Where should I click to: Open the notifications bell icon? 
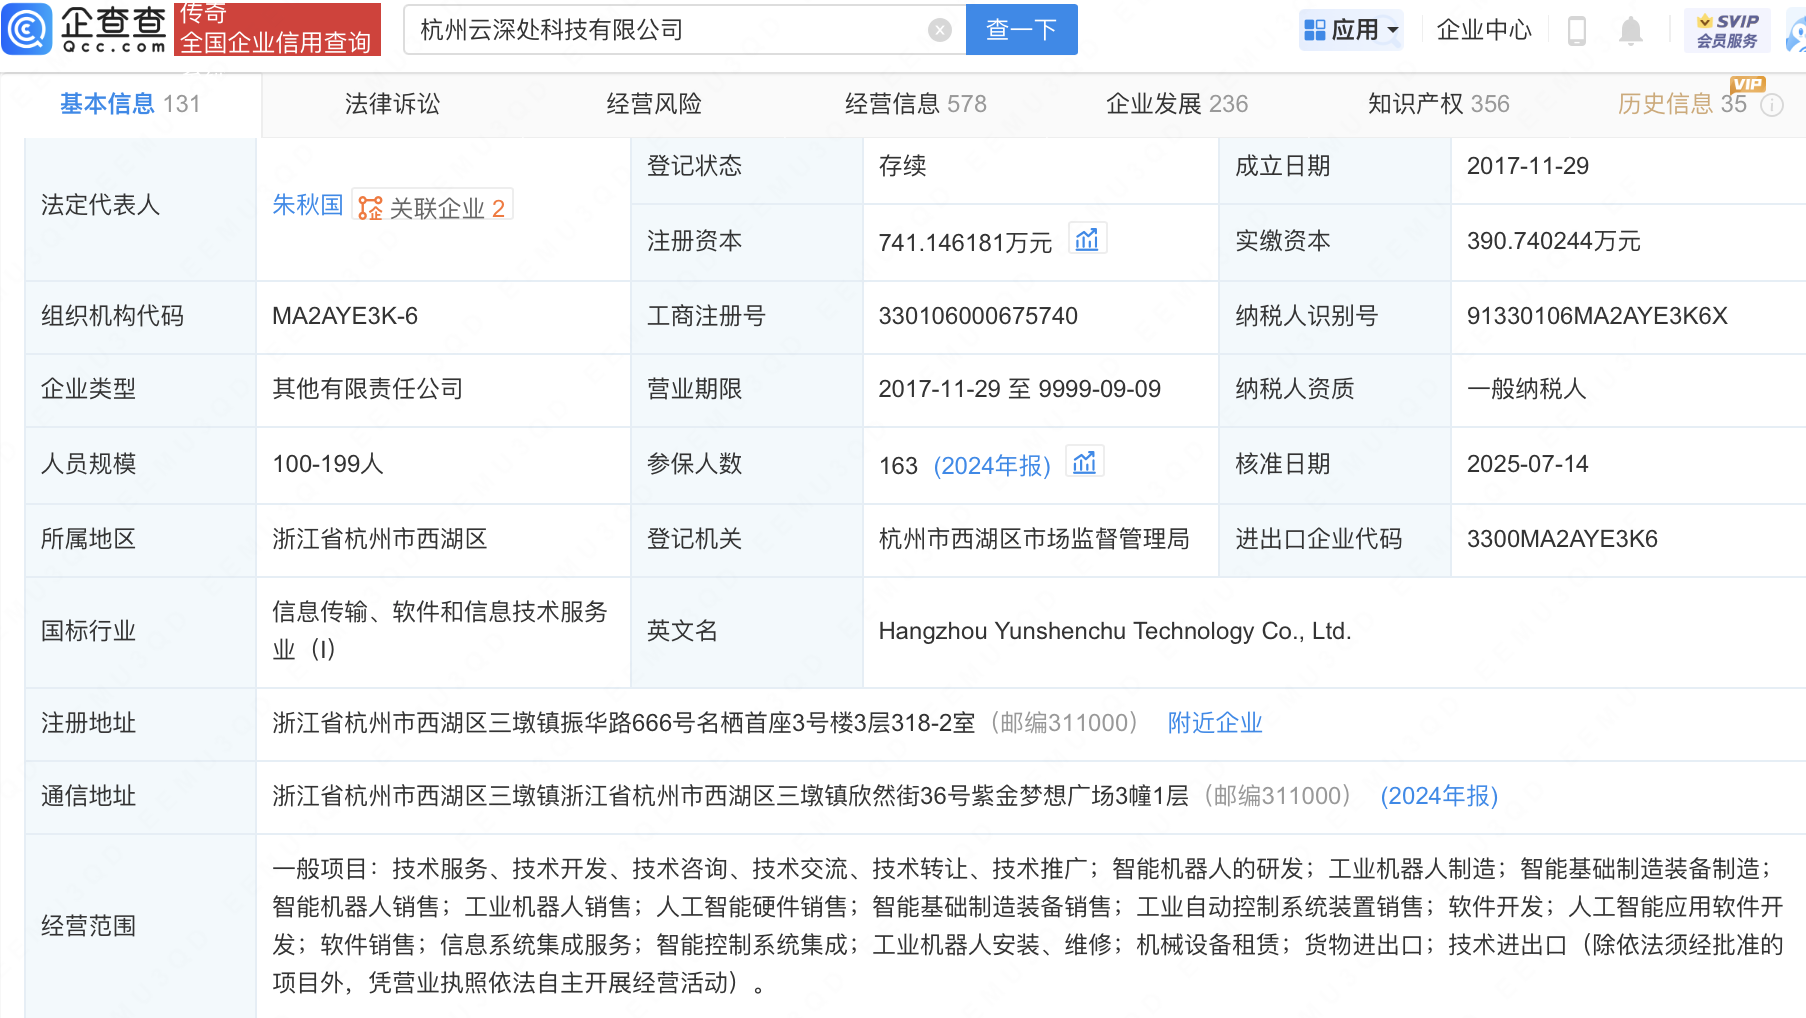point(1631,31)
